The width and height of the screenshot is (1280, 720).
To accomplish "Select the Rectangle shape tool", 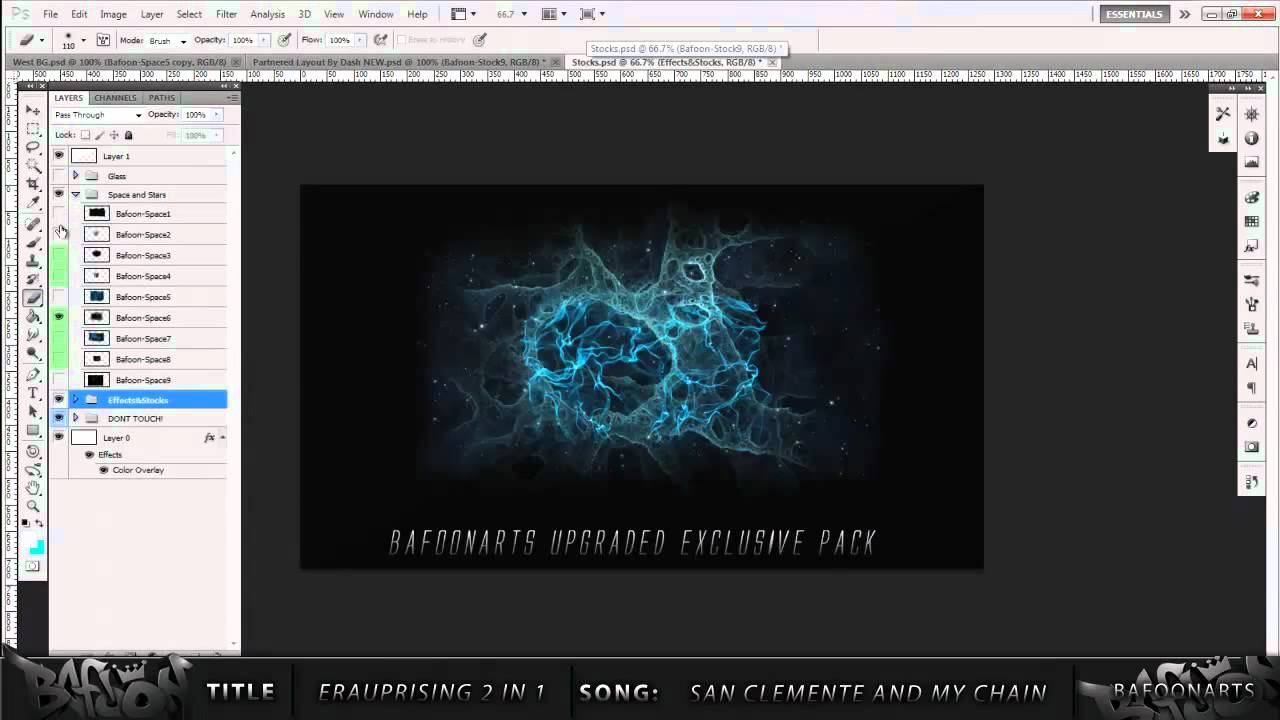I will pyautogui.click(x=33, y=430).
